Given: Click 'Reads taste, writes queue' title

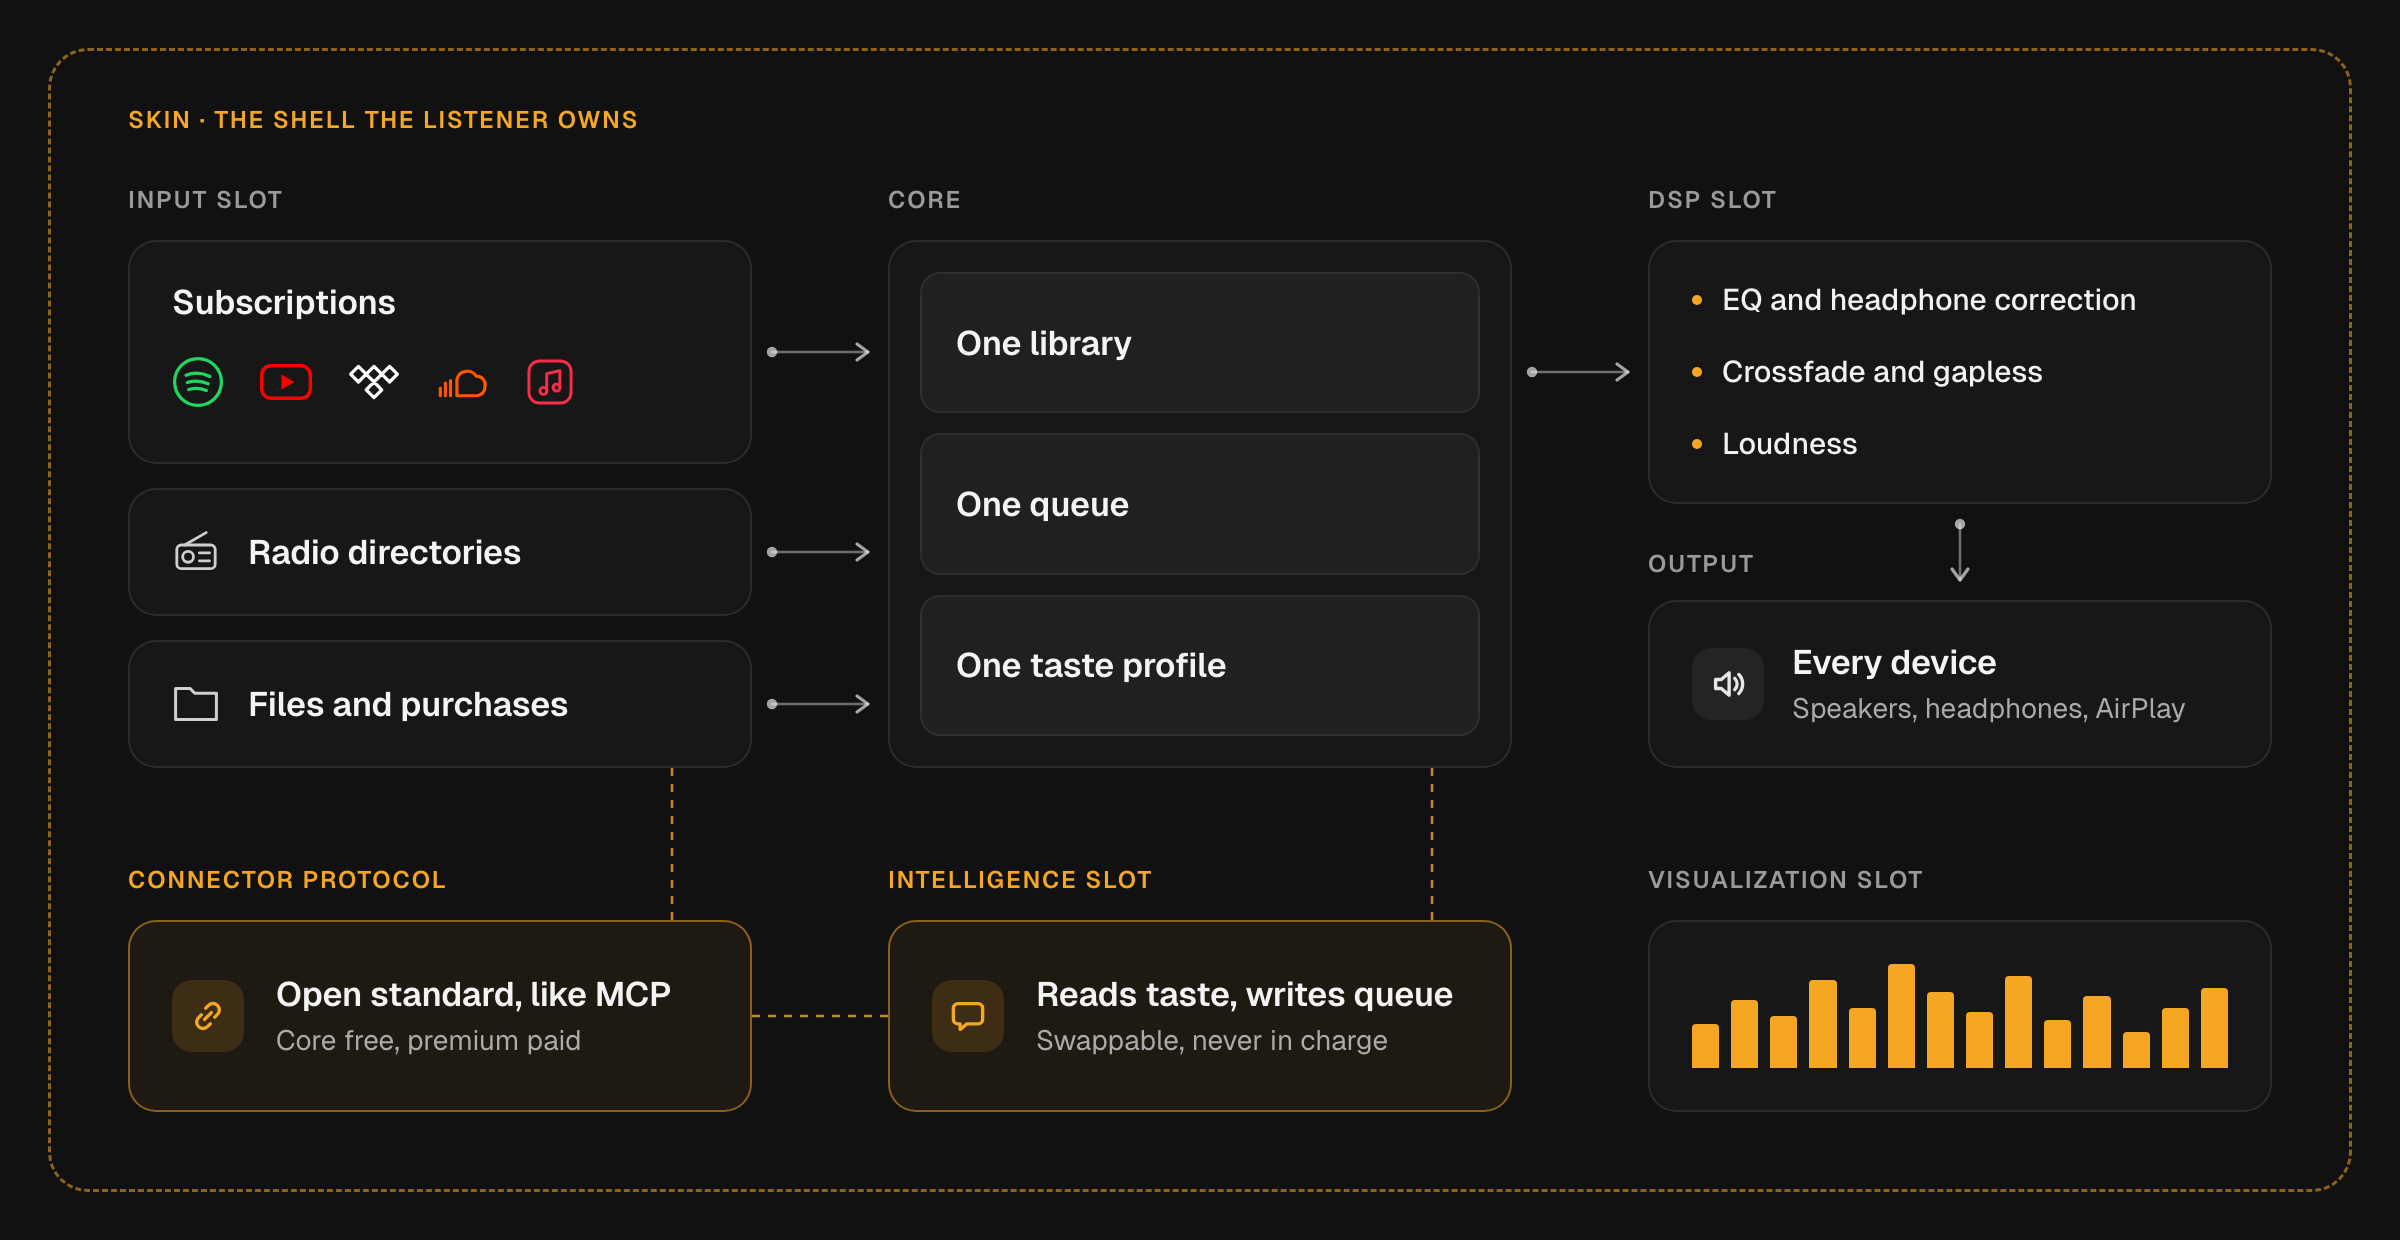Looking at the screenshot, I should pyautogui.click(x=1244, y=994).
